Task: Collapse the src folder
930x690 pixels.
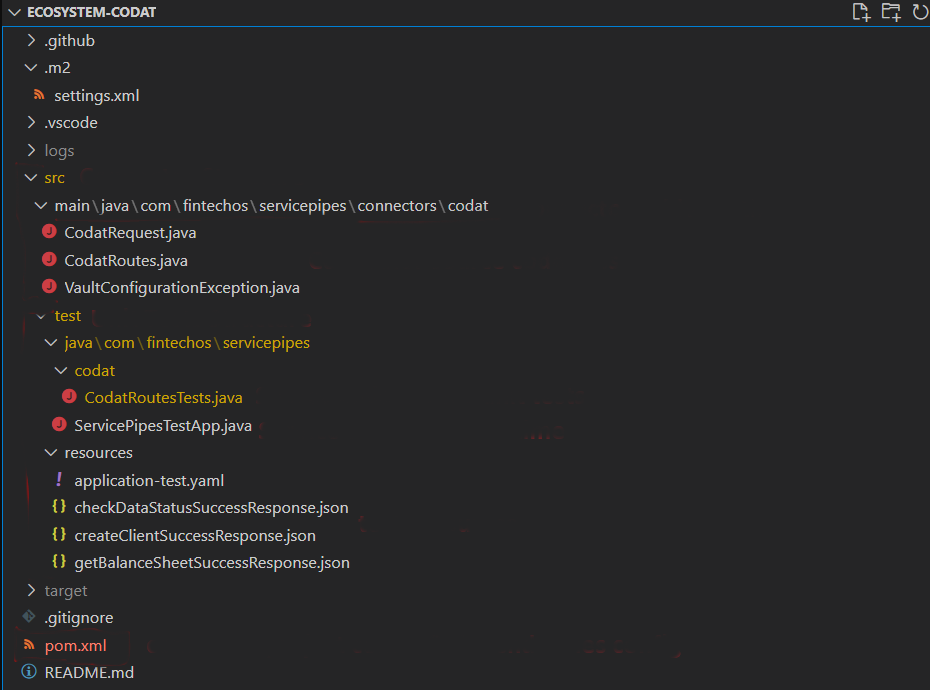Action: coord(31,178)
